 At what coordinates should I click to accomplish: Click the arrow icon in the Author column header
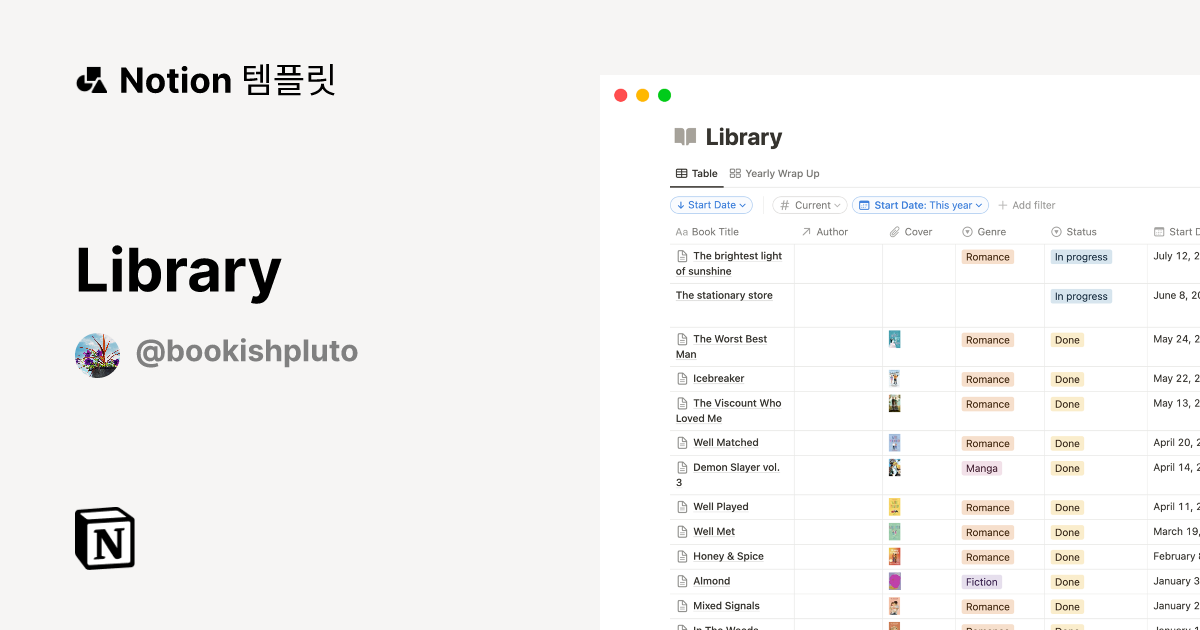tap(806, 231)
